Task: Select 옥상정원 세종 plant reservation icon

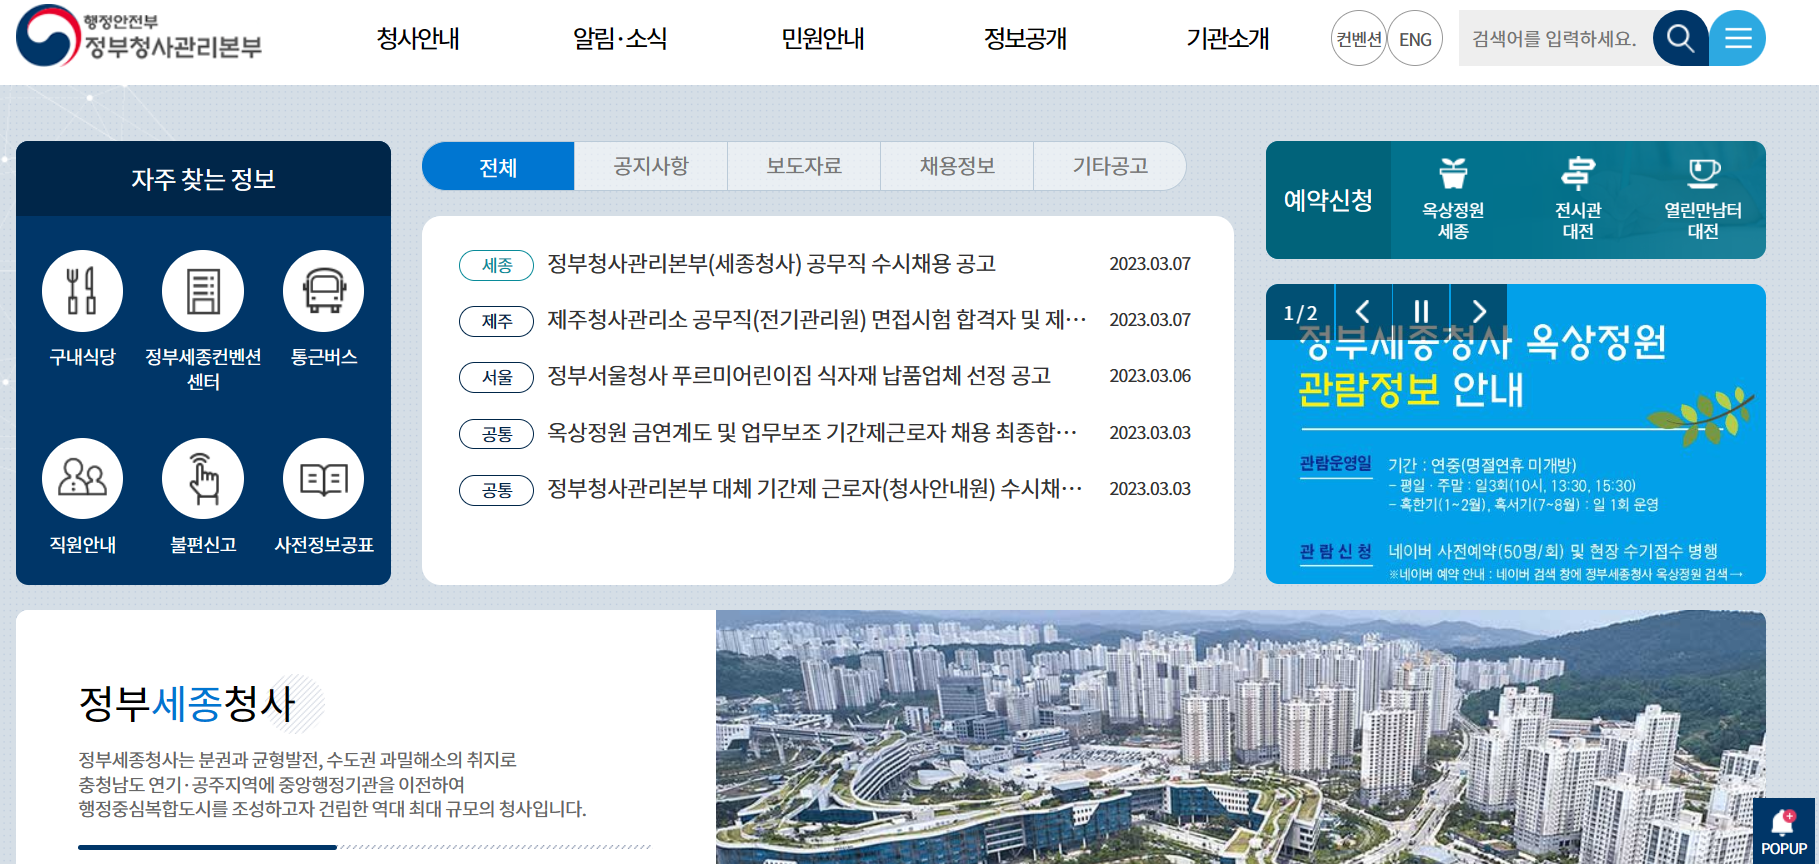Action: pyautogui.click(x=1453, y=200)
